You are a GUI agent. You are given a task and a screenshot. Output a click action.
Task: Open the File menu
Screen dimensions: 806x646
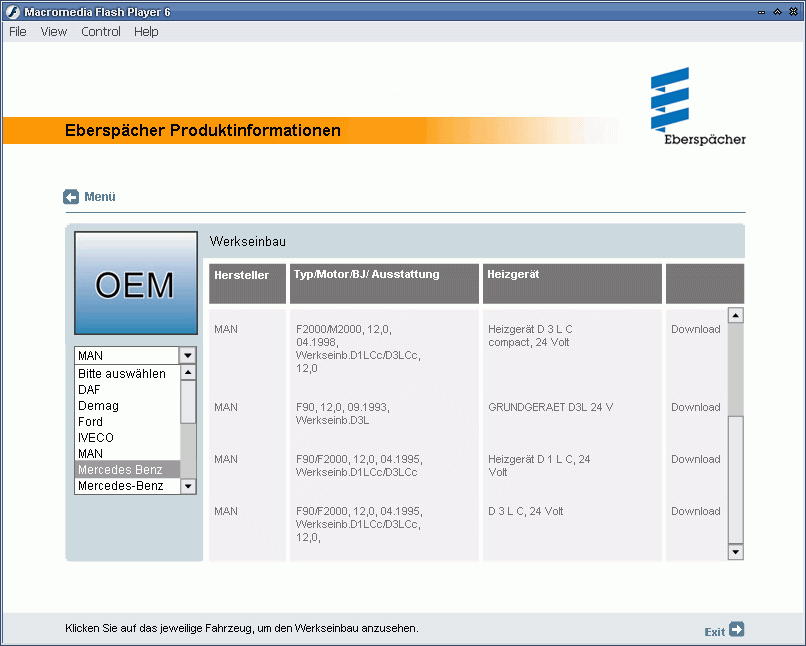coord(17,32)
